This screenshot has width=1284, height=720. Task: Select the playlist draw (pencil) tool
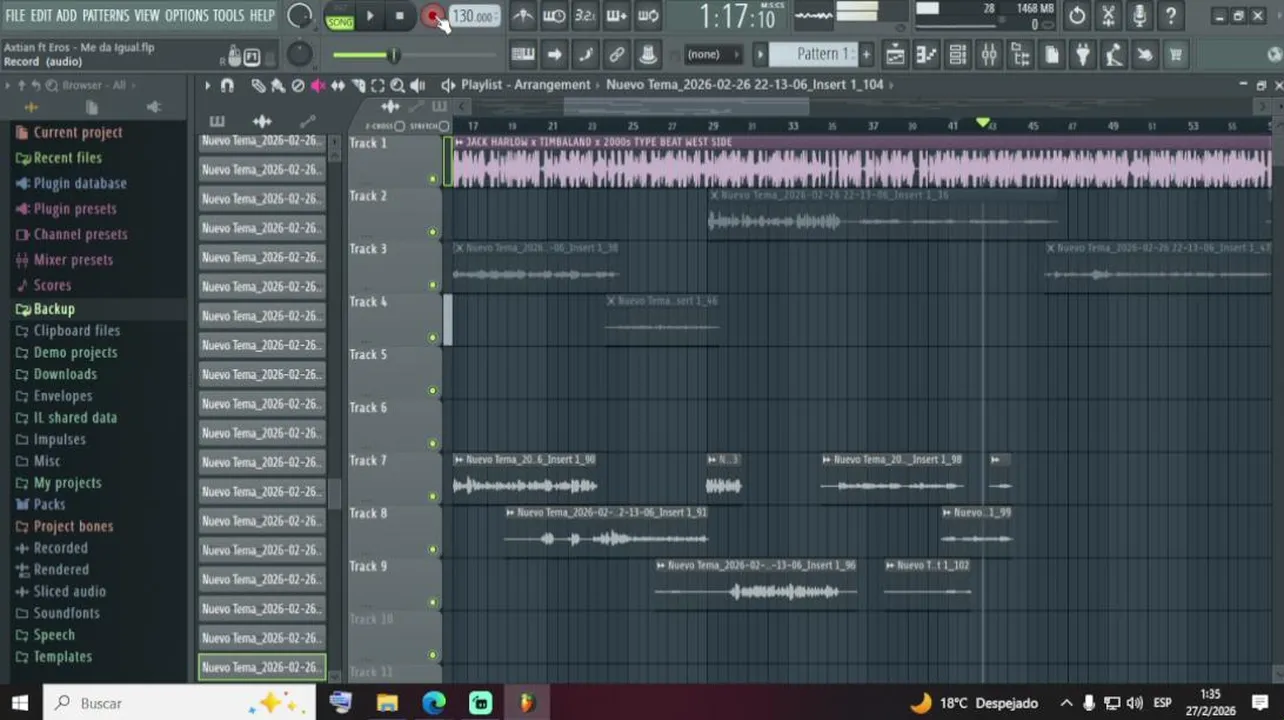258,86
